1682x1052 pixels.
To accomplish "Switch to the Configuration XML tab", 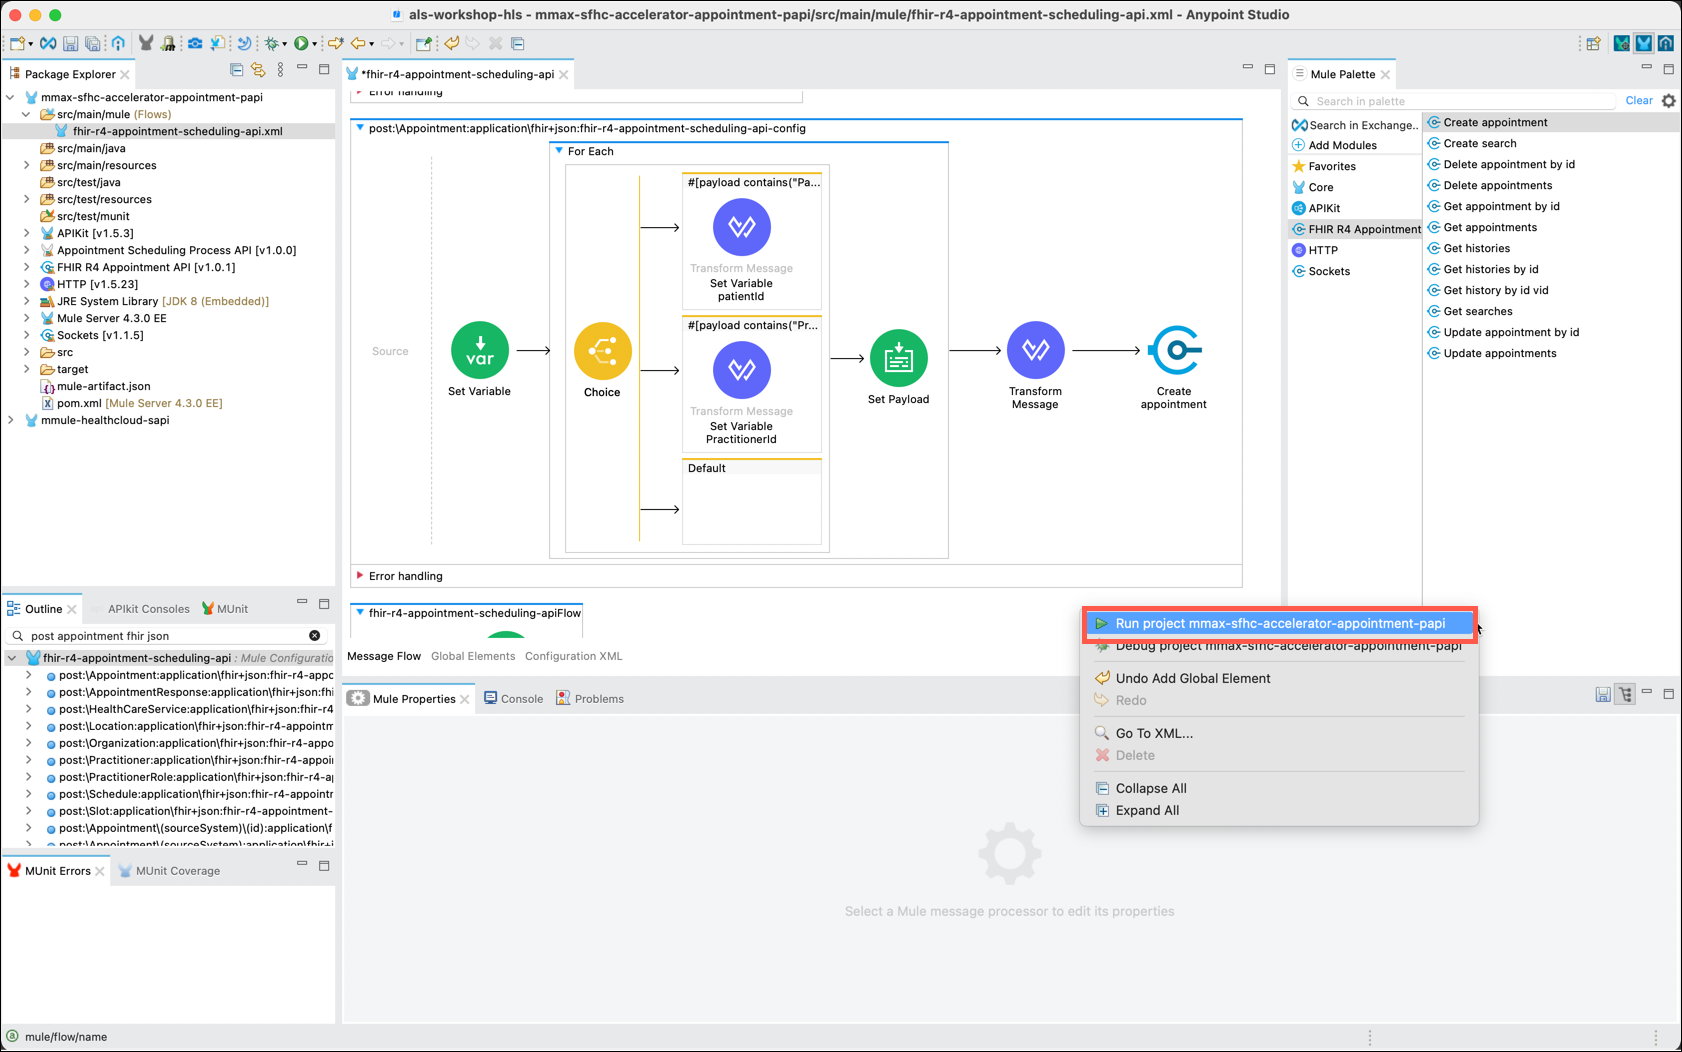I will click(574, 656).
